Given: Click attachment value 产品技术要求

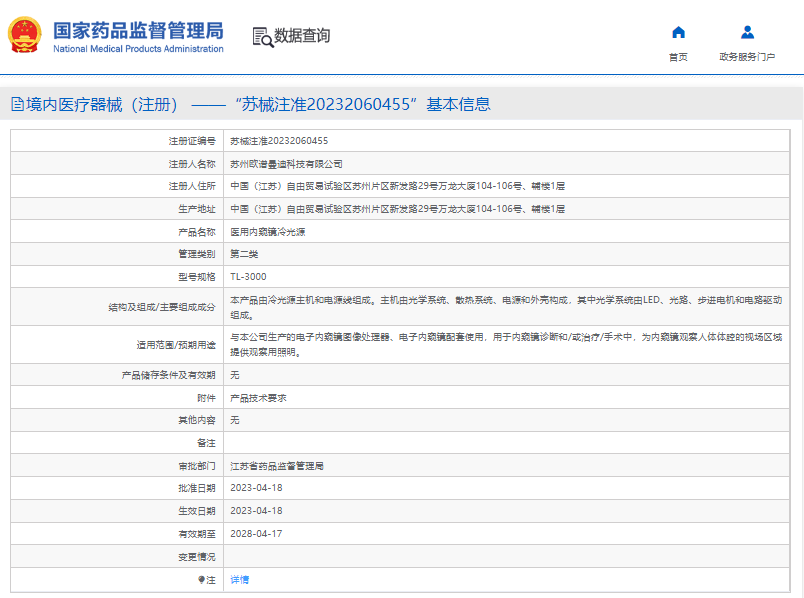Looking at the screenshot, I should tap(258, 398).
